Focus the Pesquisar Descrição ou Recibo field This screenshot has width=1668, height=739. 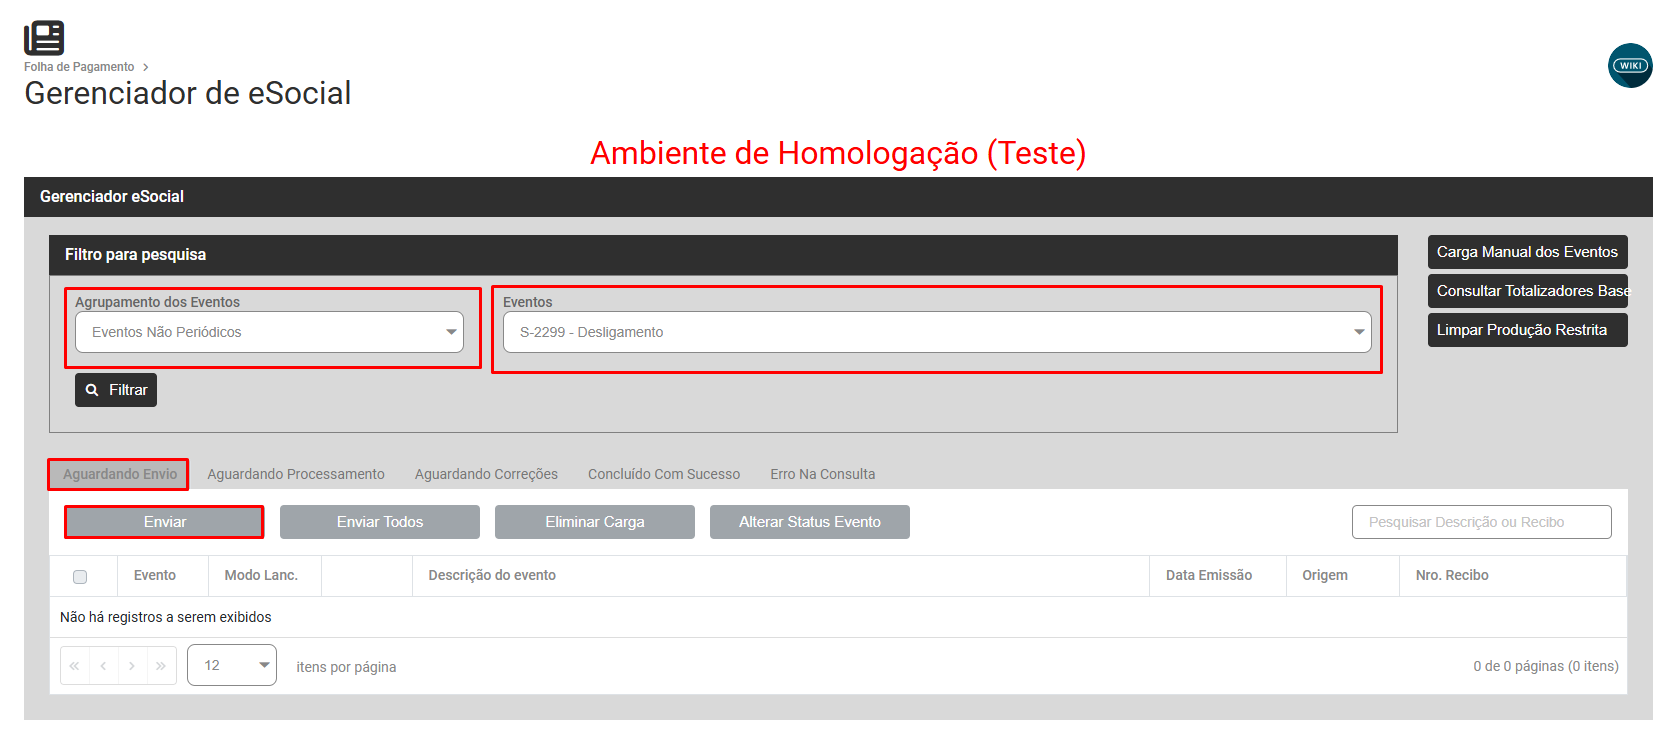(1481, 522)
